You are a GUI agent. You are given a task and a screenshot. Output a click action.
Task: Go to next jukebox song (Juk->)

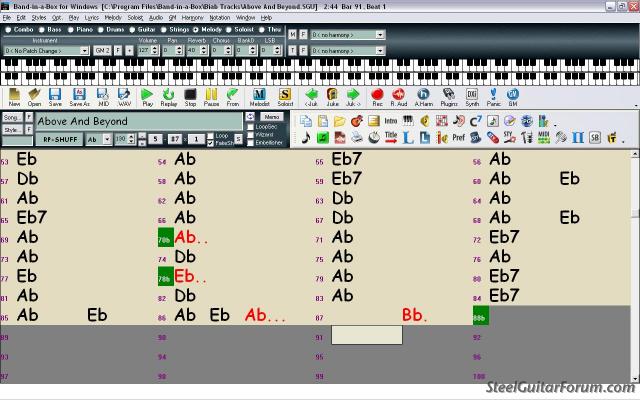(353, 97)
